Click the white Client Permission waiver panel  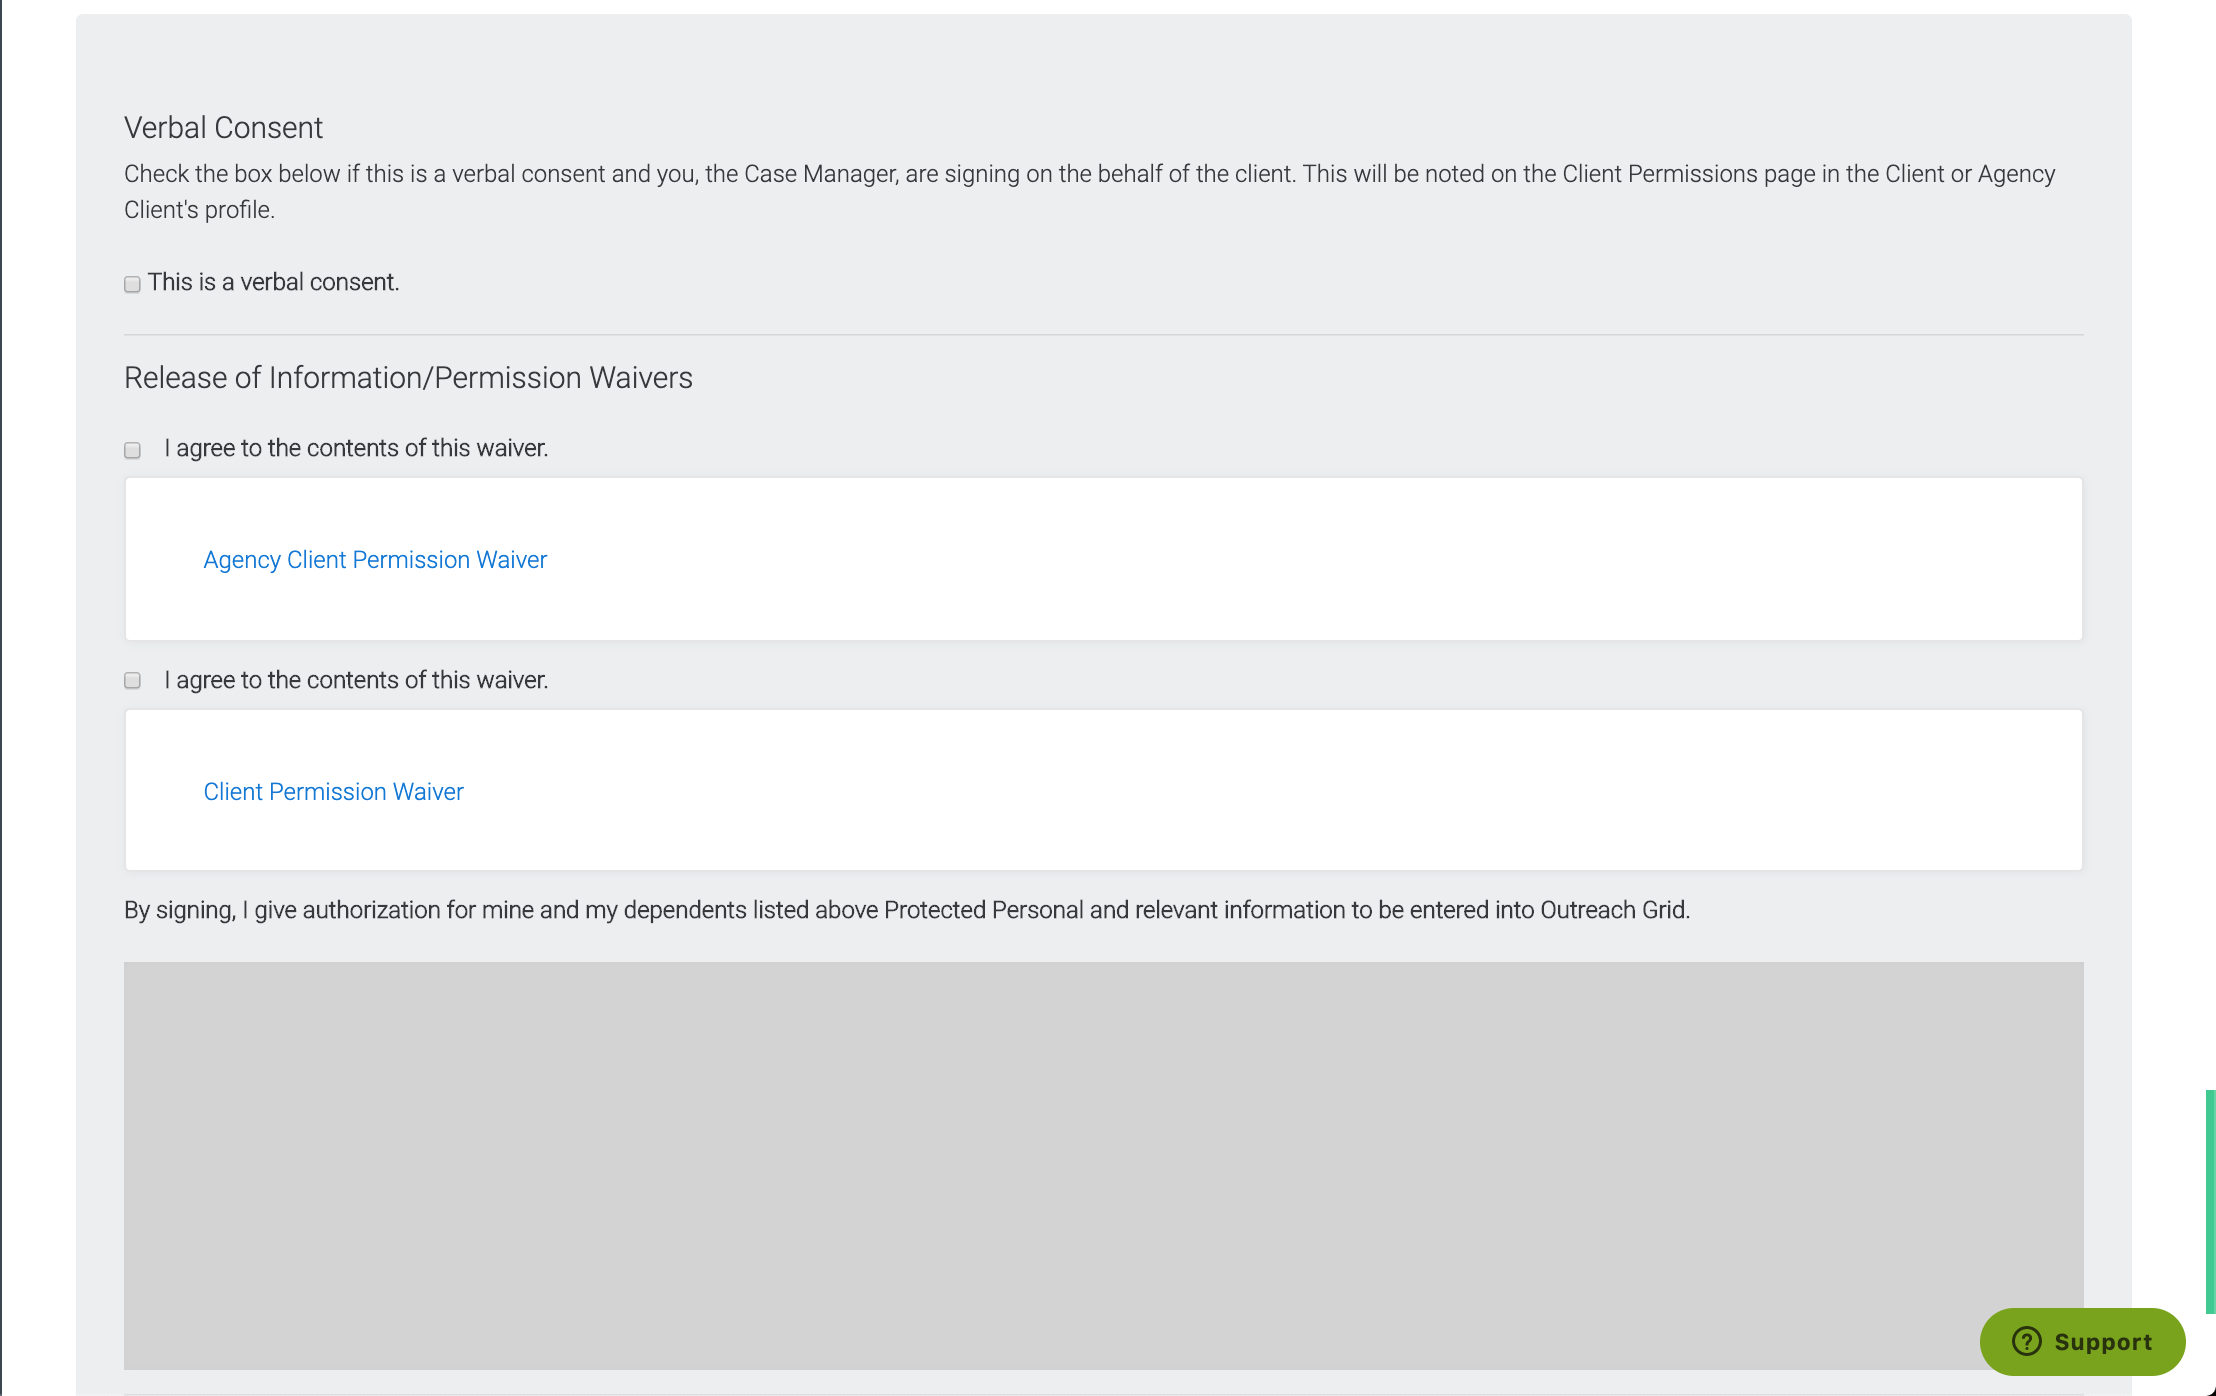pos(1300,790)
